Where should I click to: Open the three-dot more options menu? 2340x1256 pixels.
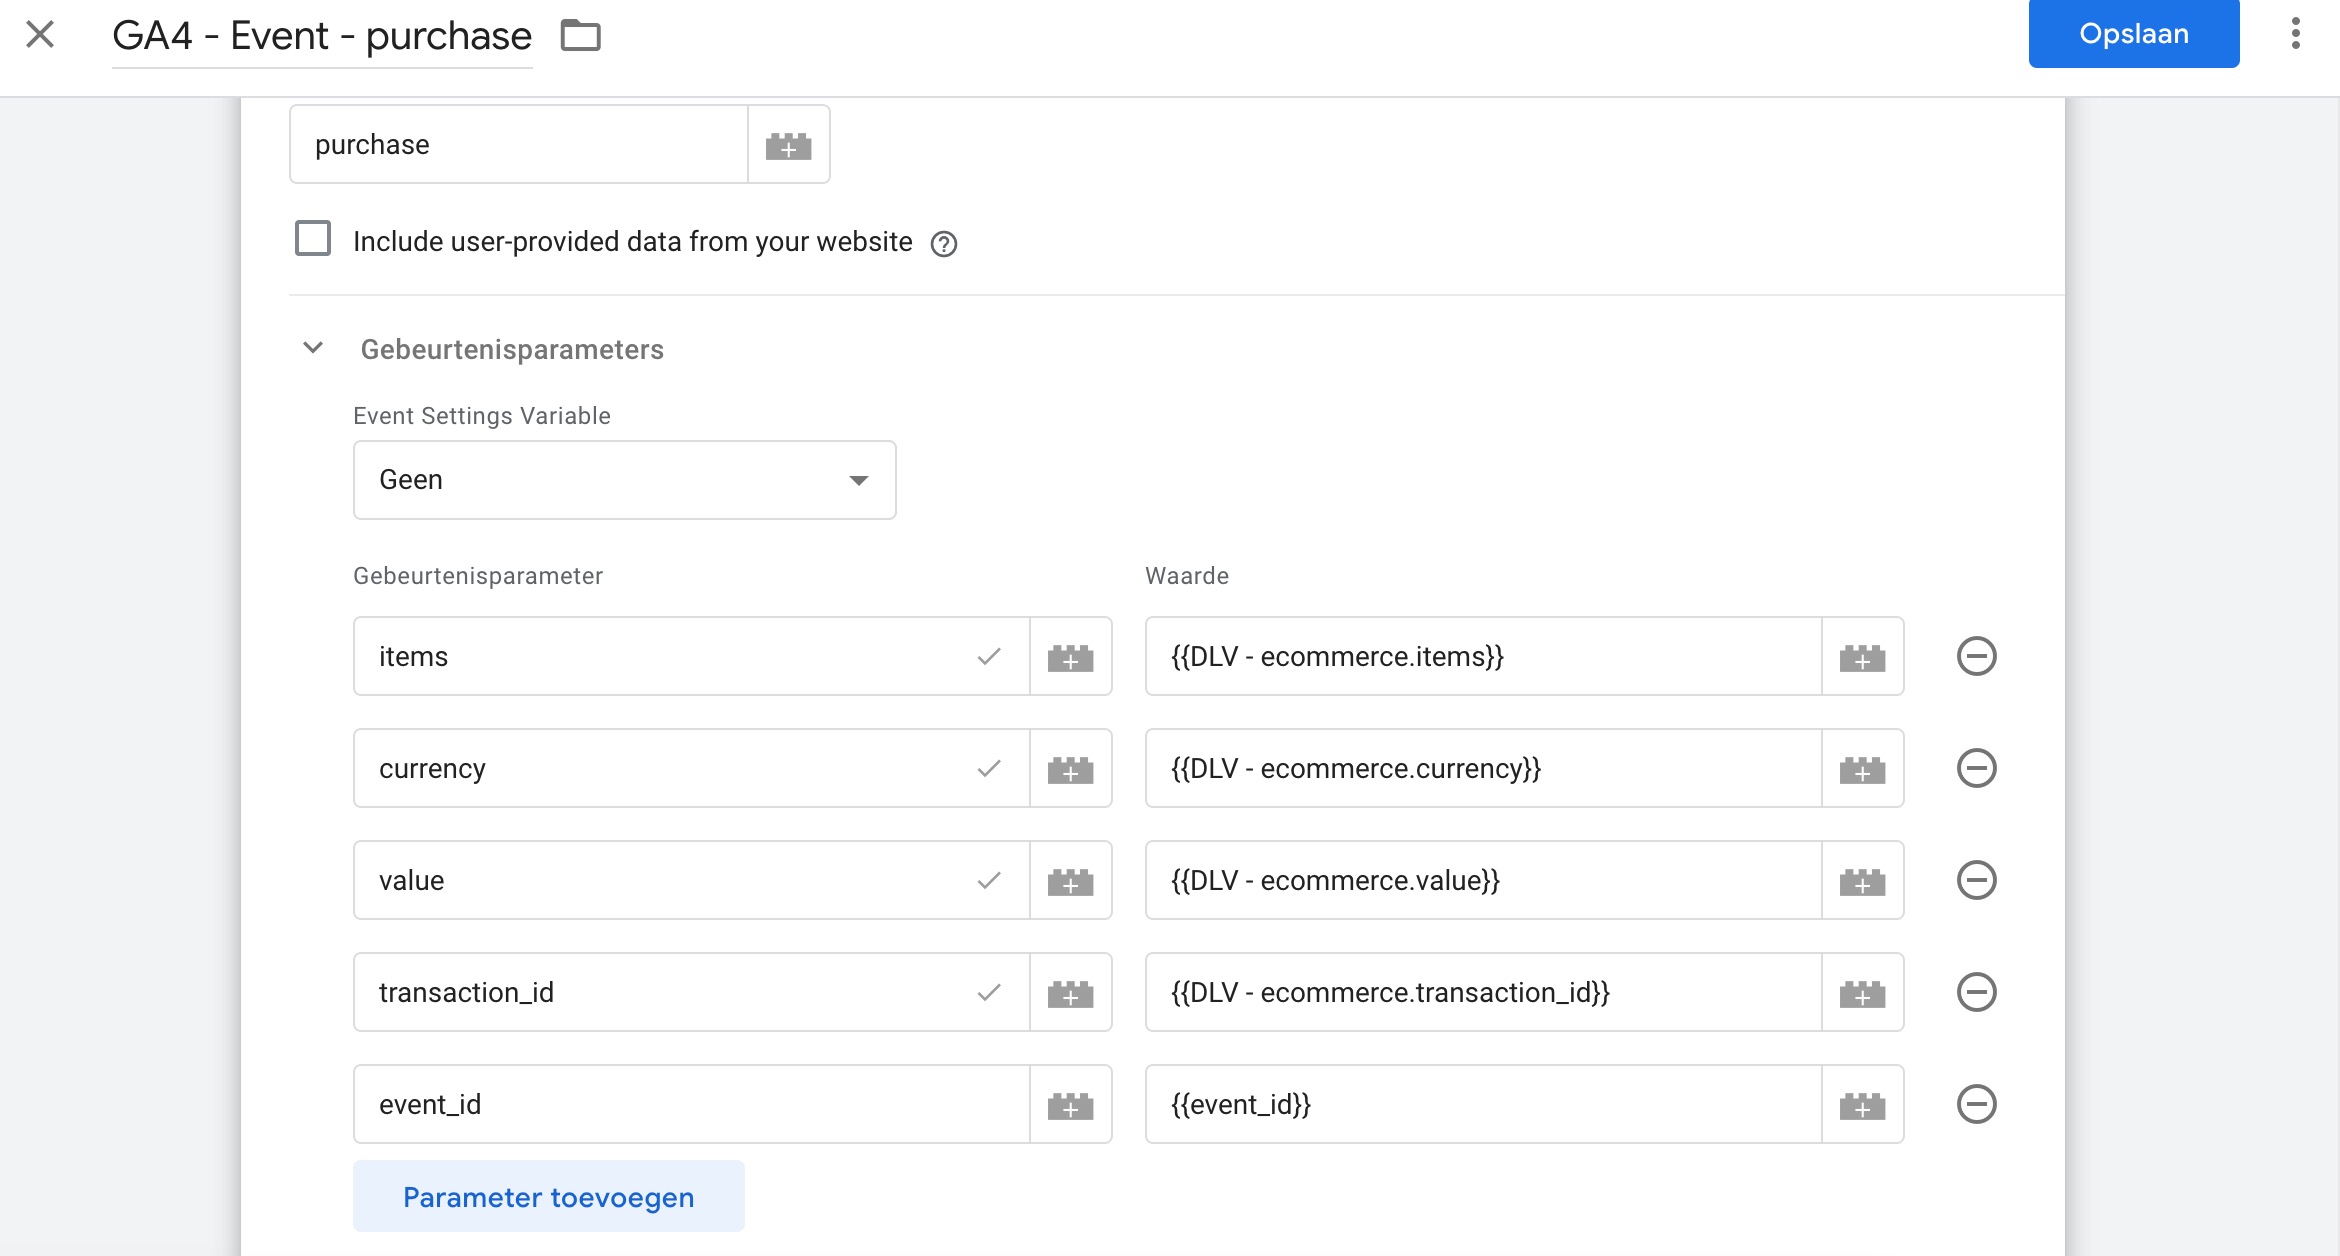(2295, 33)
